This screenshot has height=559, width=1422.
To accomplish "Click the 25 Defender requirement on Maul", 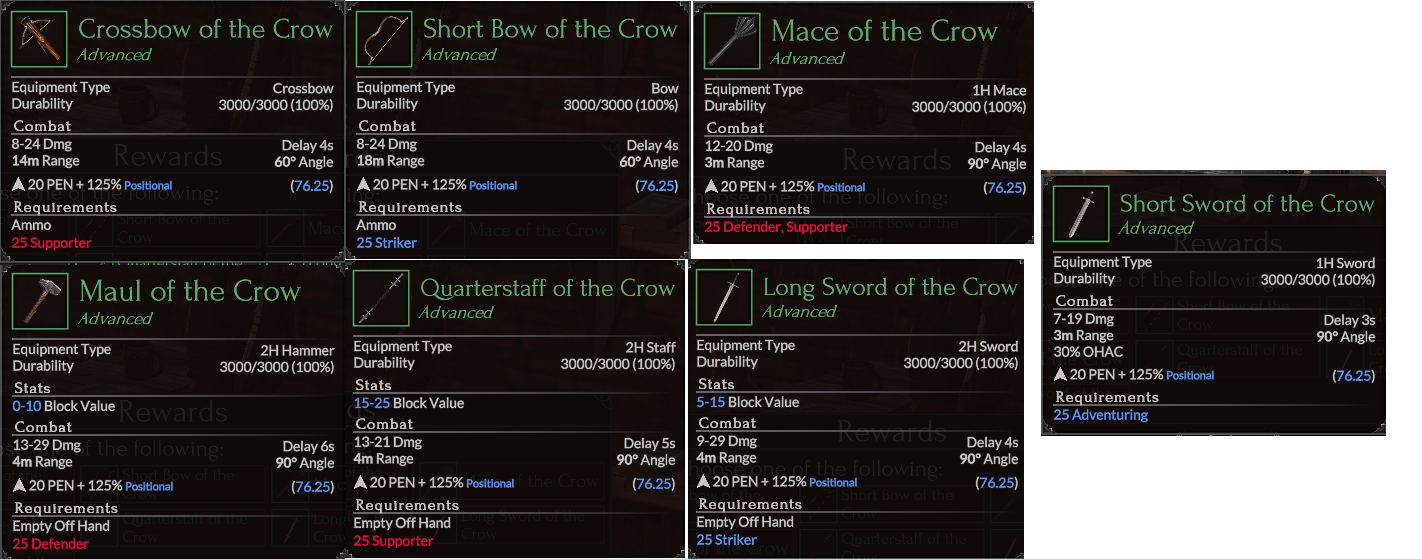I will tap(51, 544).
